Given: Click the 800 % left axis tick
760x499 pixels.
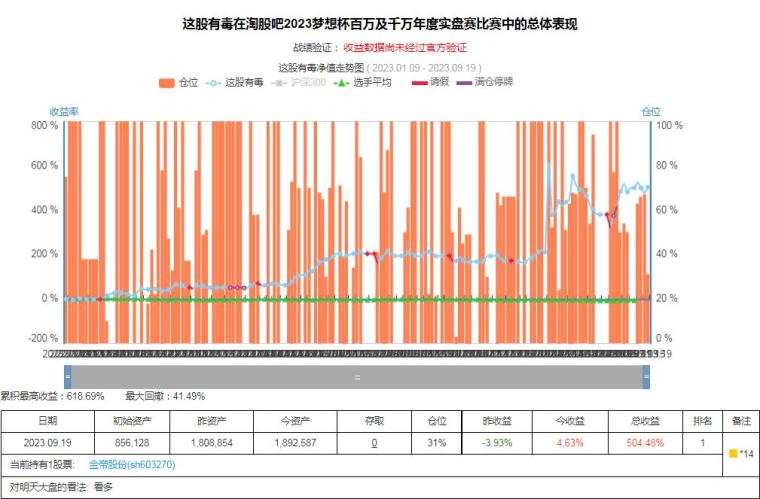Looking at the screenshot, I should coord(45,125).
